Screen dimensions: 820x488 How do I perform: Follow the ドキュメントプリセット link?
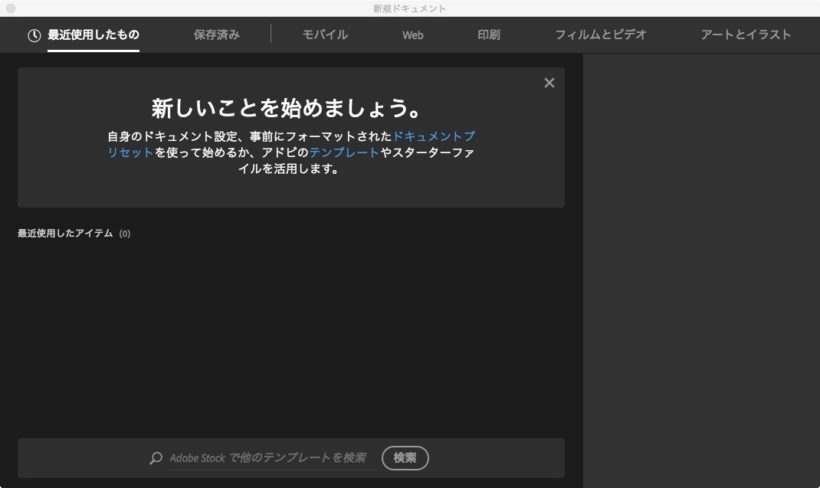pyautogui.click(x=434, y=136)
